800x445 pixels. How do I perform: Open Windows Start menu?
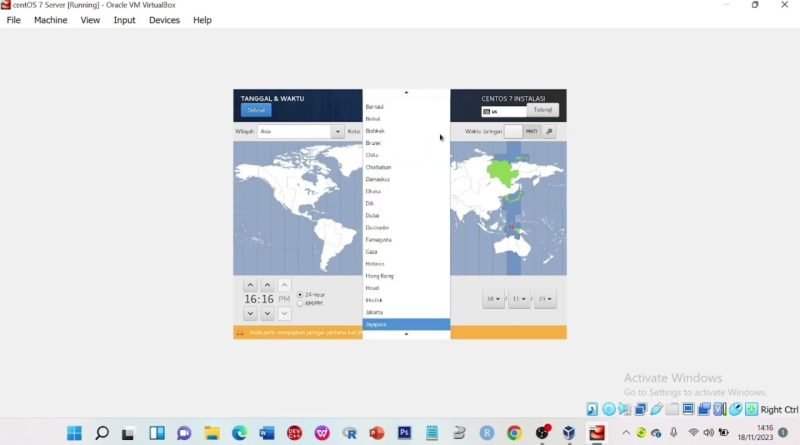pyautogui.click(x=74, y=433)
